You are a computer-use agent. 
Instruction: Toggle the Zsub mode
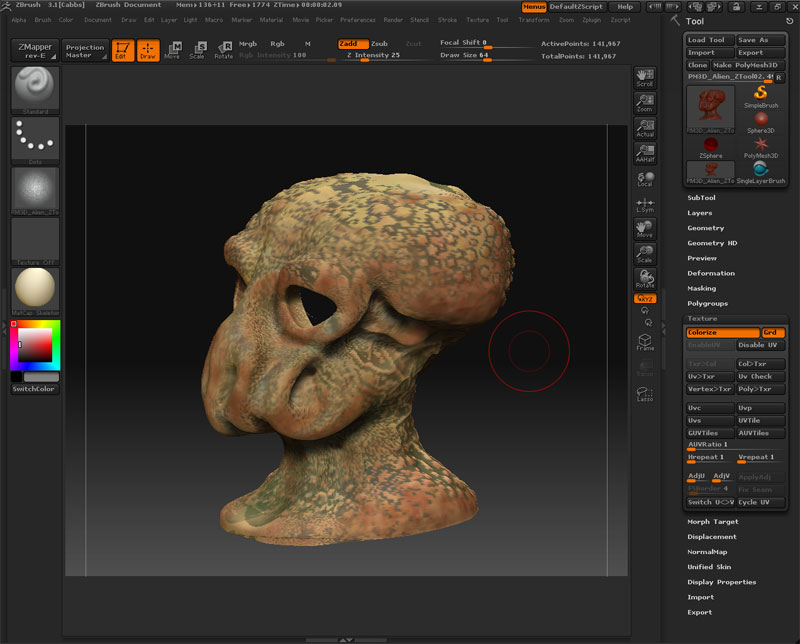tap(379, 44)
